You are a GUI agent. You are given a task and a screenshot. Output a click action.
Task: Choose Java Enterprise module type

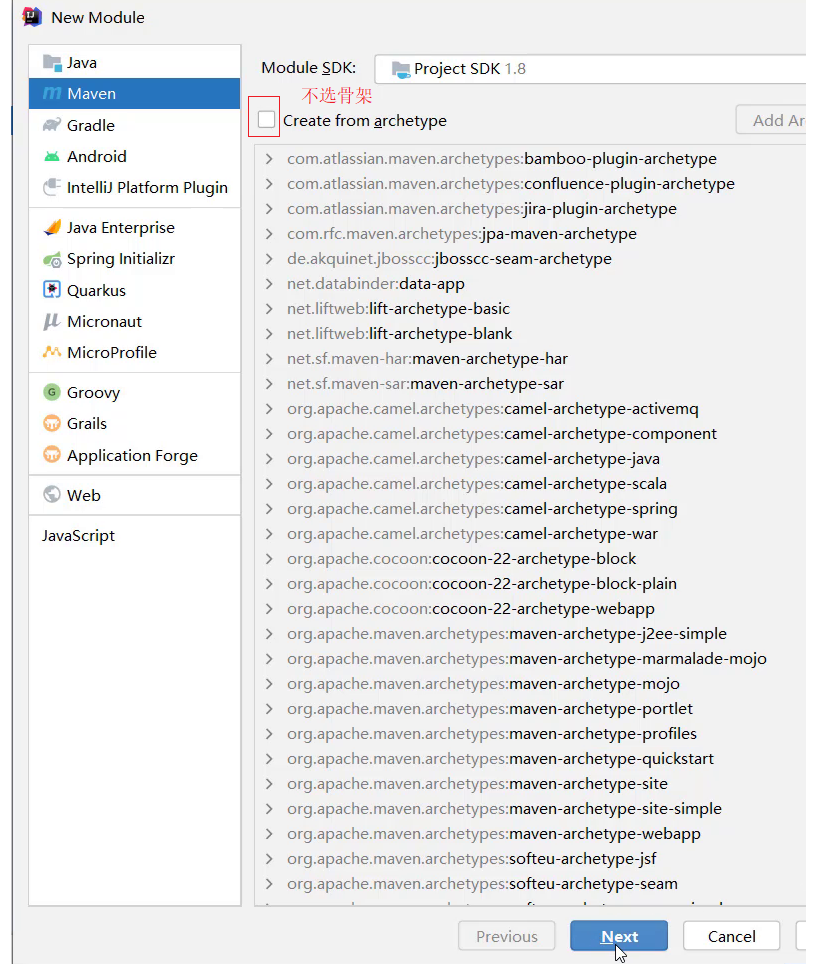(134, 227)
